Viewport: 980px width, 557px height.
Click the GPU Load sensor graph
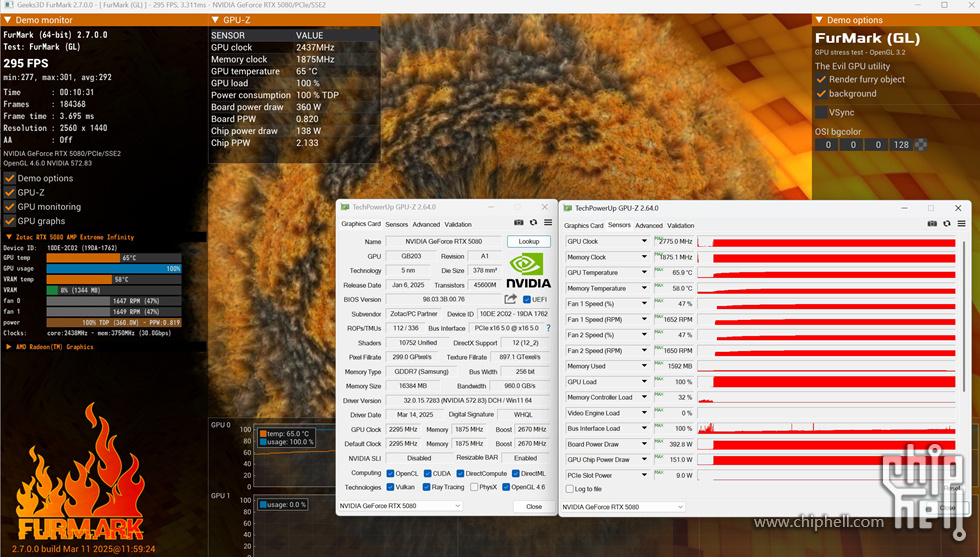click(827, 382)
